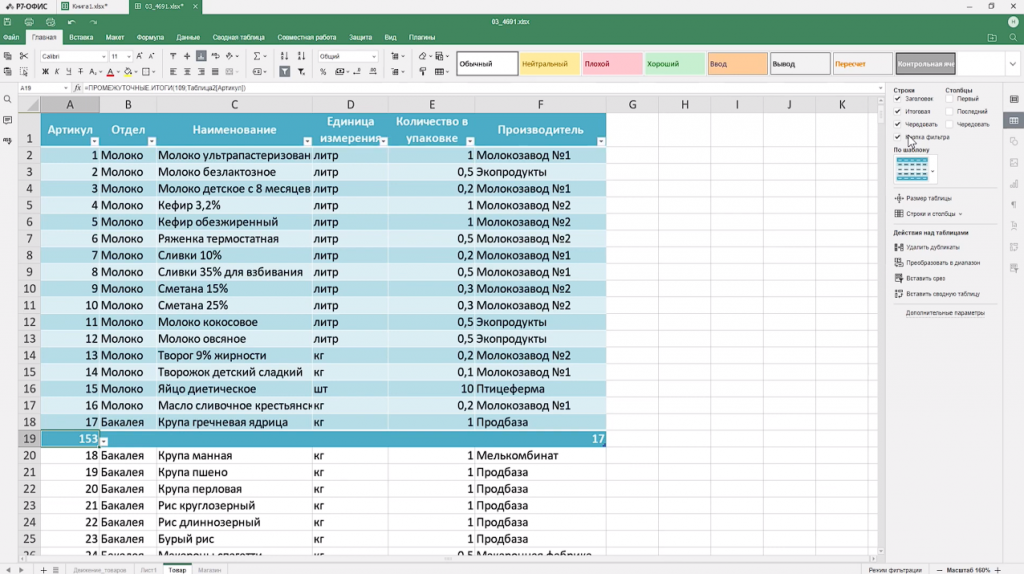Open cell settings icon in right sidebar
This screenshot has width=1024, height=574.
(x=1014, y=99)
